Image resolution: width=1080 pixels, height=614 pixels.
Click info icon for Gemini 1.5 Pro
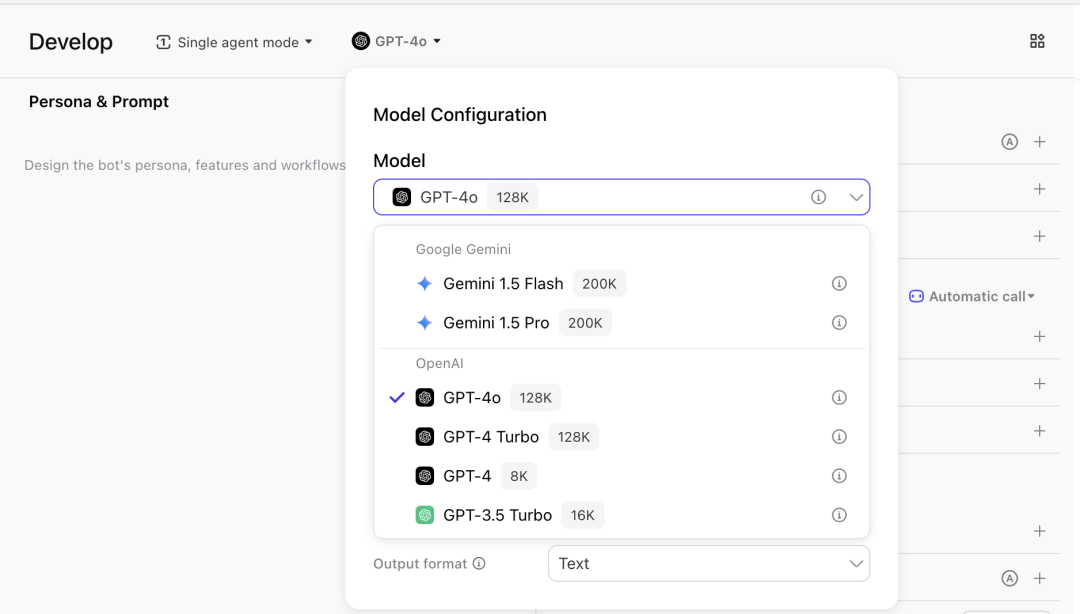839,323
